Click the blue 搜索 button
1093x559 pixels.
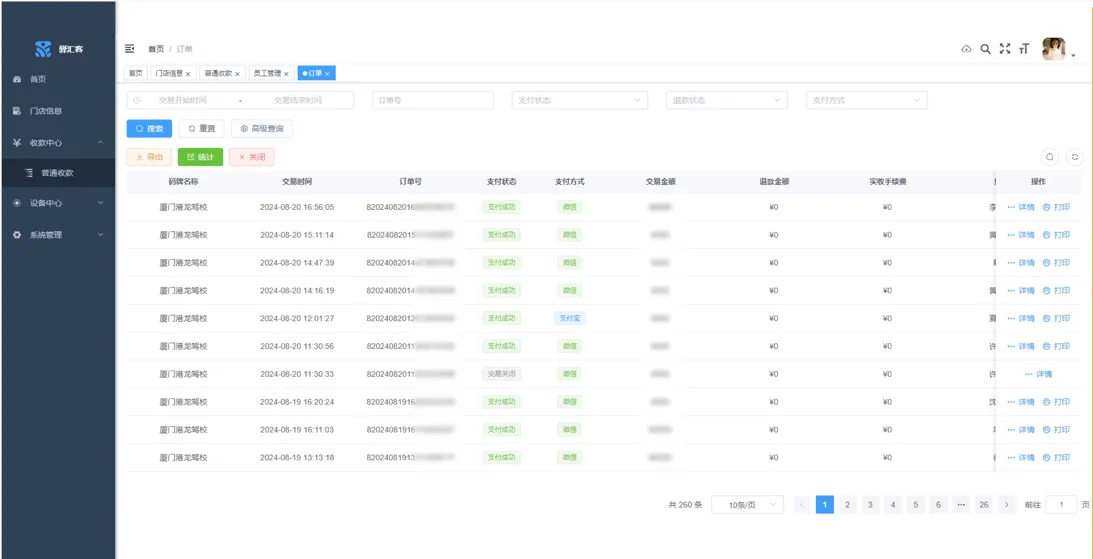(x=149, y=129)
